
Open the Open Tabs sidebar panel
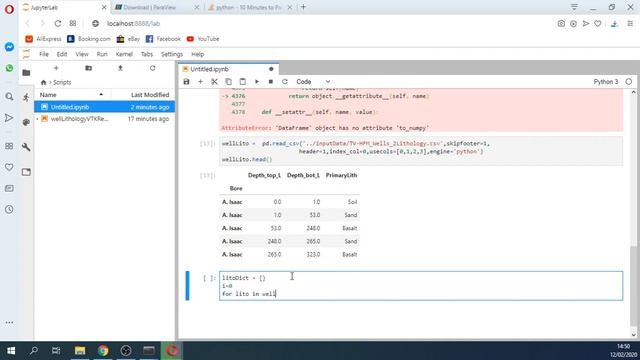[x=26, y=172]
